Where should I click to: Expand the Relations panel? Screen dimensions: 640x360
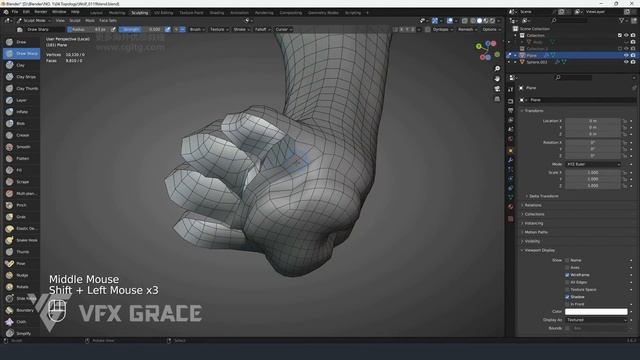[533, 205]
